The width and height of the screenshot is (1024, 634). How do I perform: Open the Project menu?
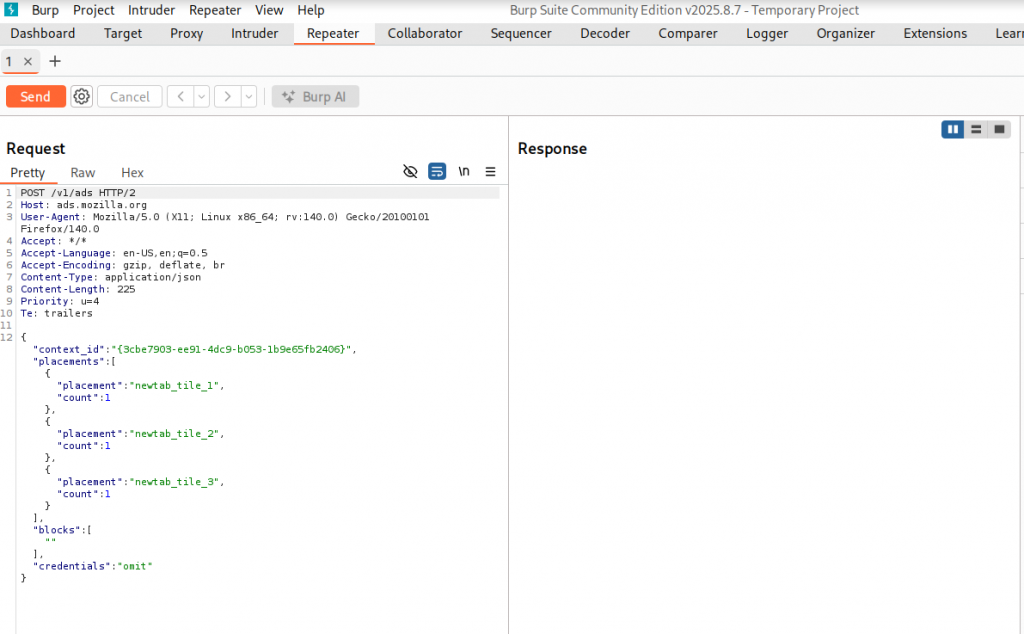pyautogui.click(x=93, y=10)
